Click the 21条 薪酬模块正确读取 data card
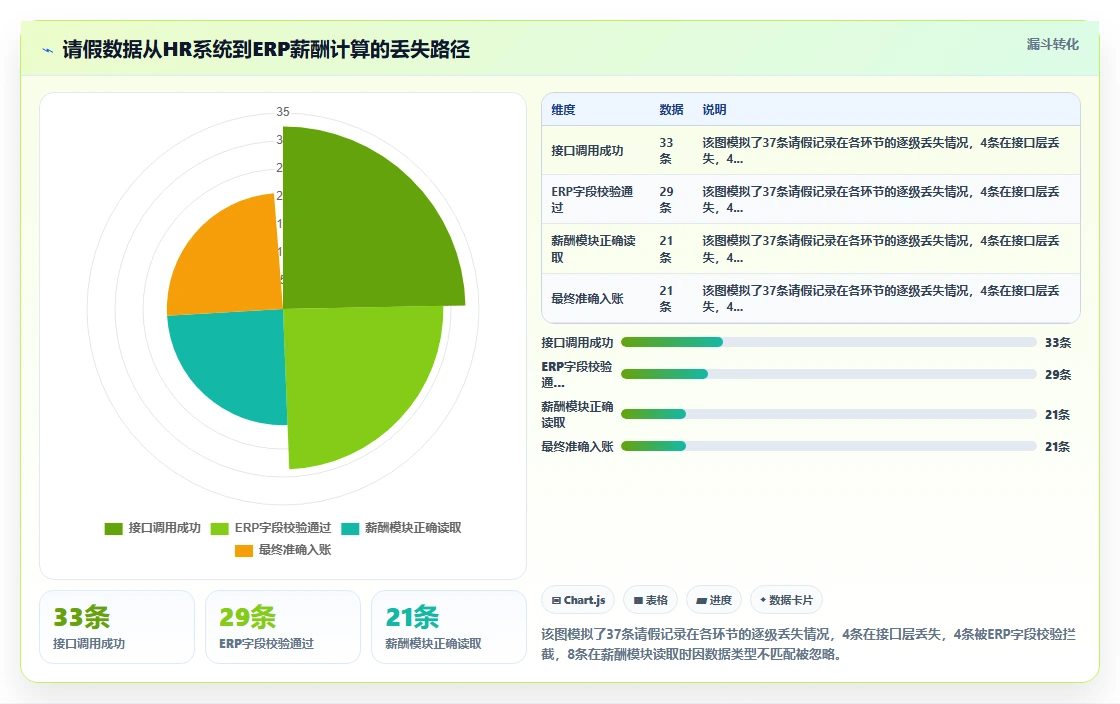Viewport: 1120px width, 704px height. point(449,627)
